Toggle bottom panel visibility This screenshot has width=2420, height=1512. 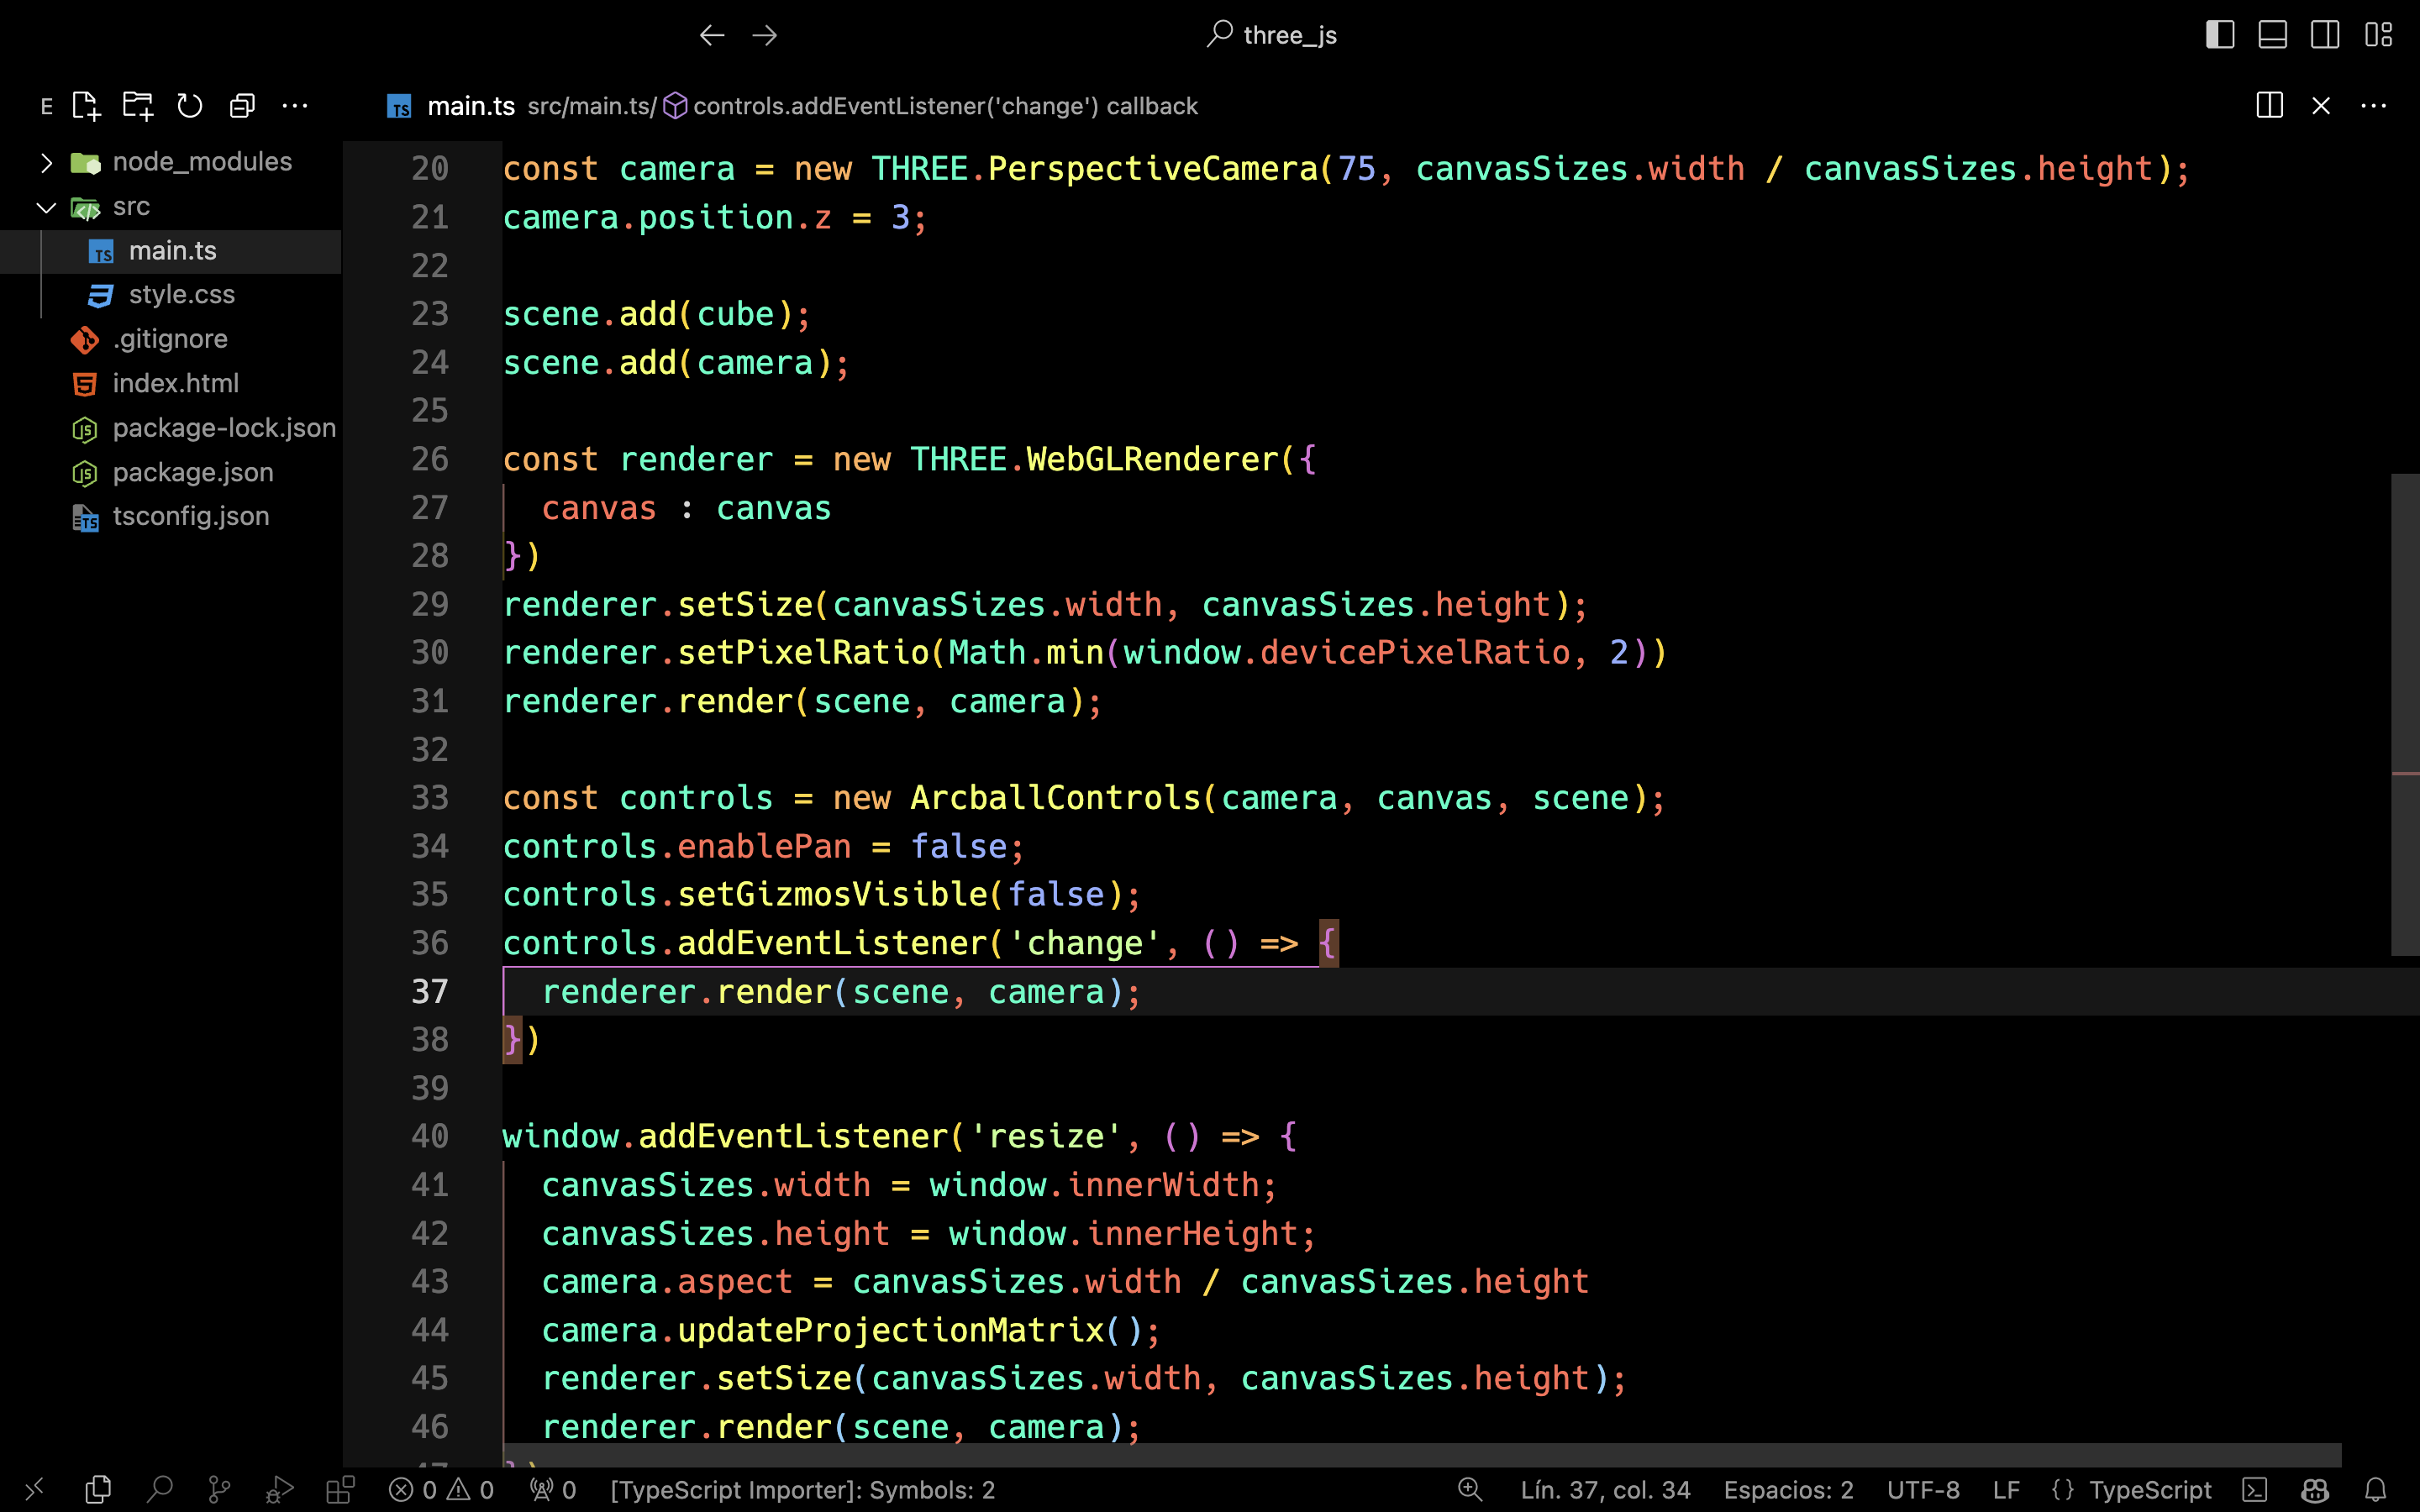coord(2273,35)
